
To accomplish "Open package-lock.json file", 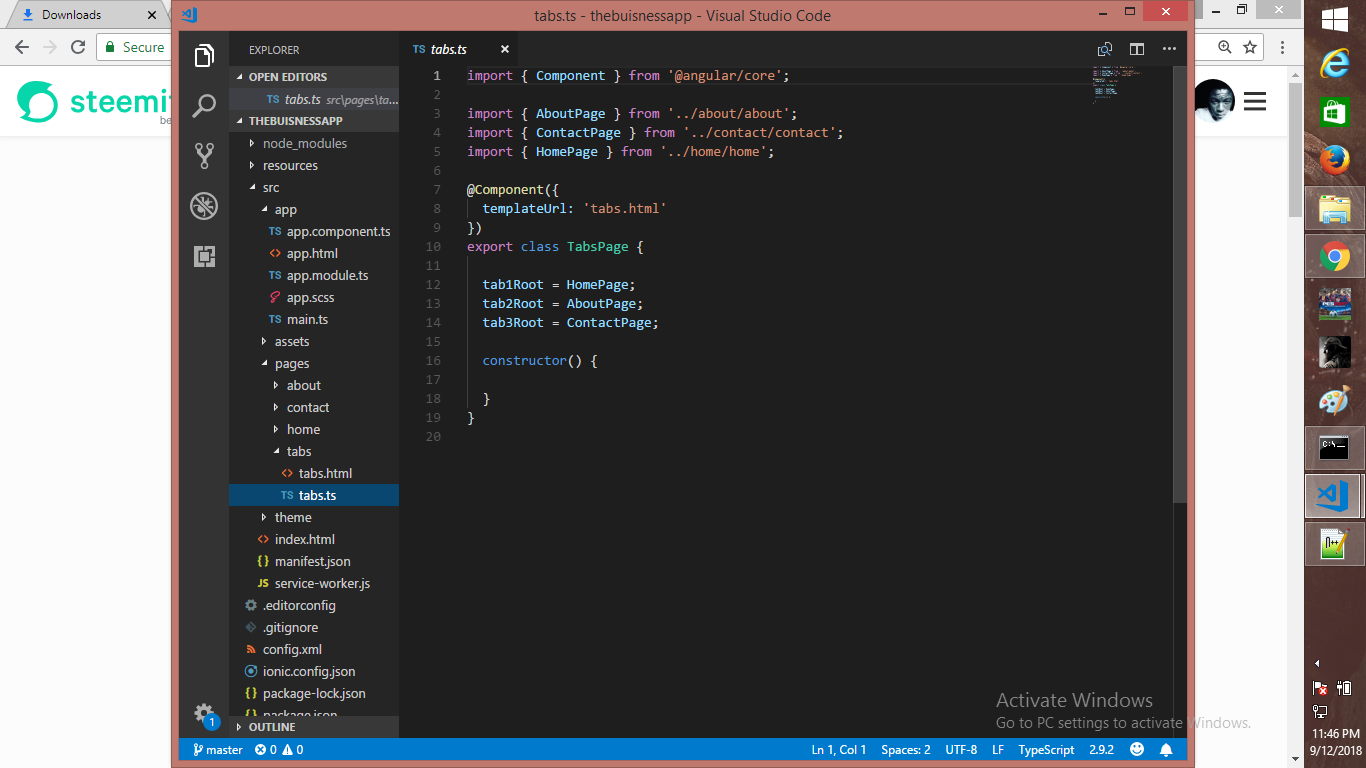I will 314,693.
